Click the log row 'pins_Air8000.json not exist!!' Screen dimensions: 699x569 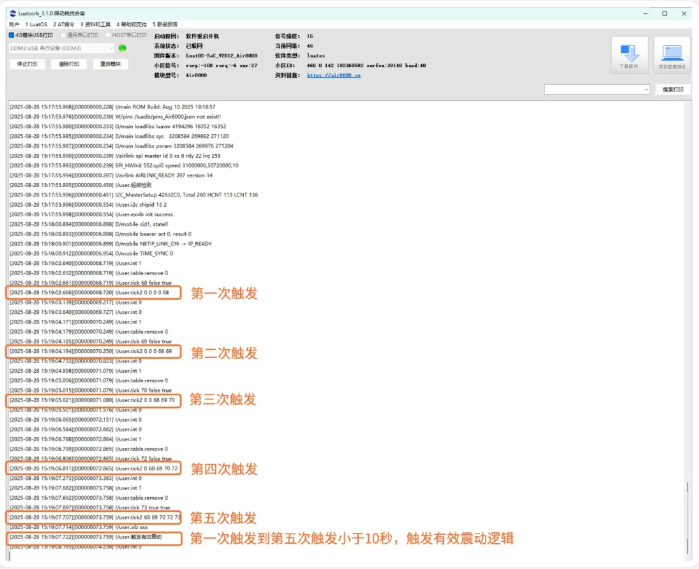pyautogui.click(x=115, y=117)
